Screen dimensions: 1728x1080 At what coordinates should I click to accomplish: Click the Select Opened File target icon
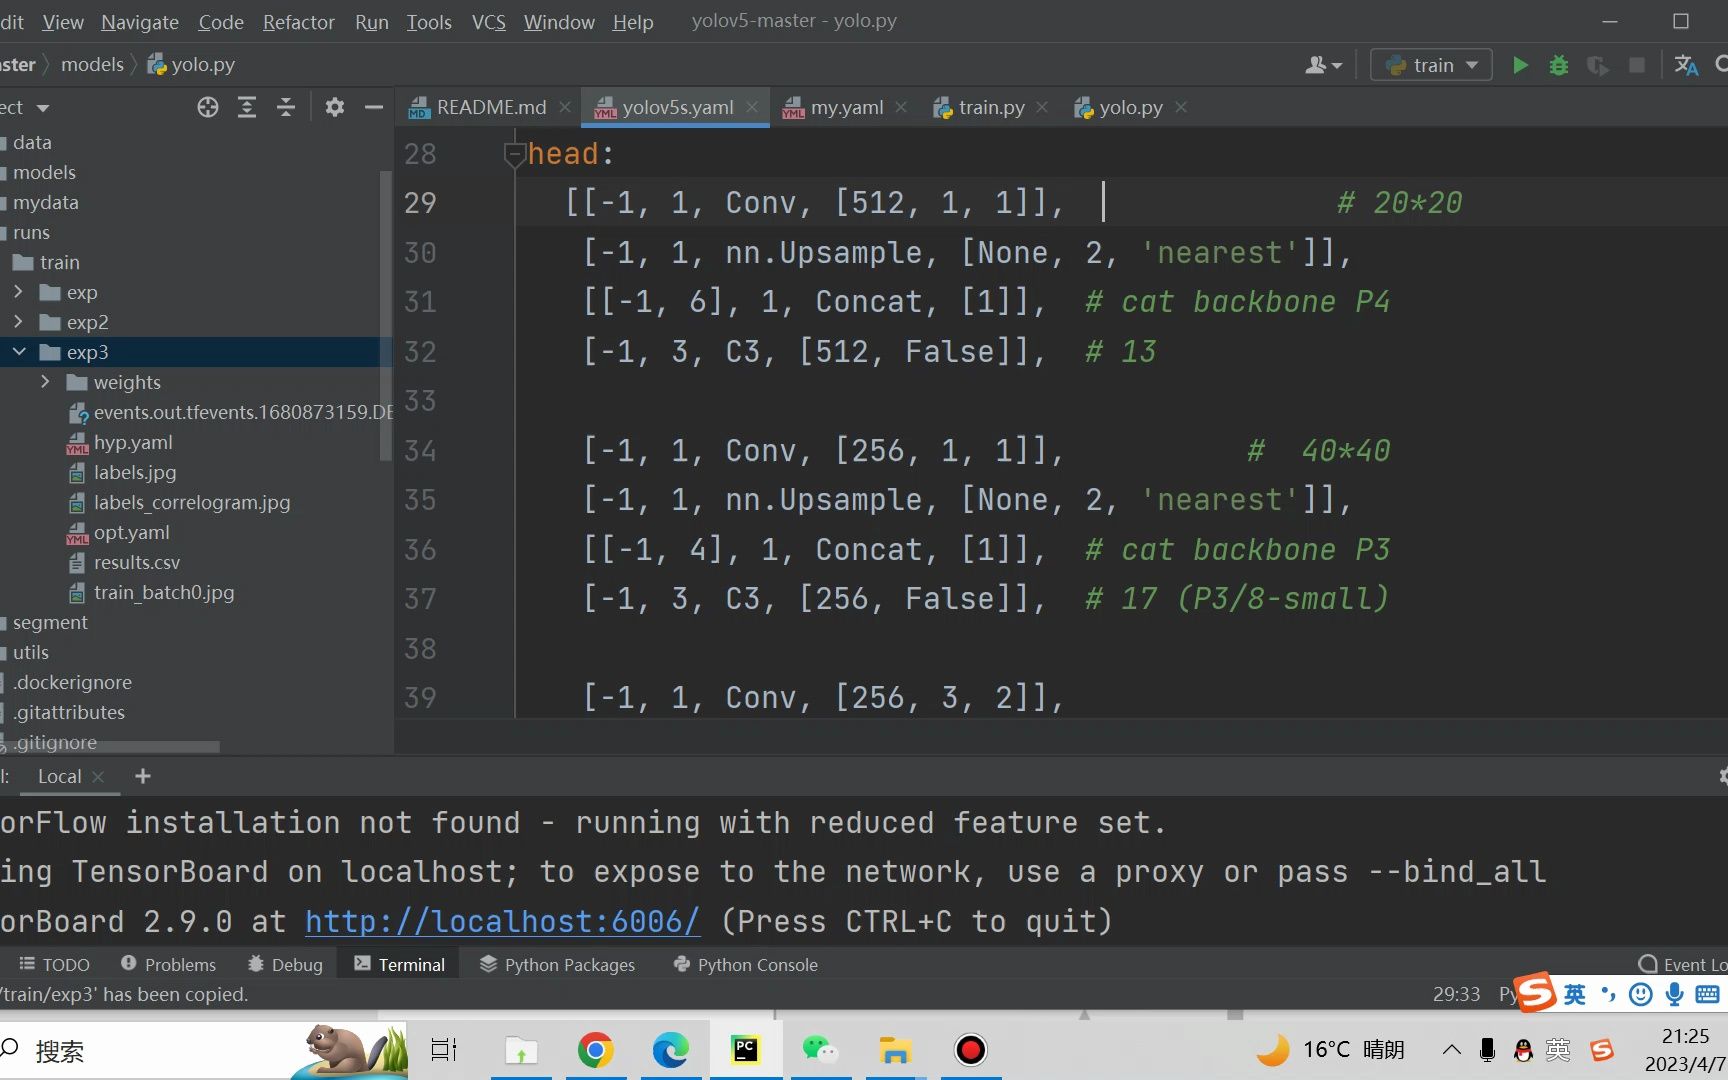pos(208,107)
